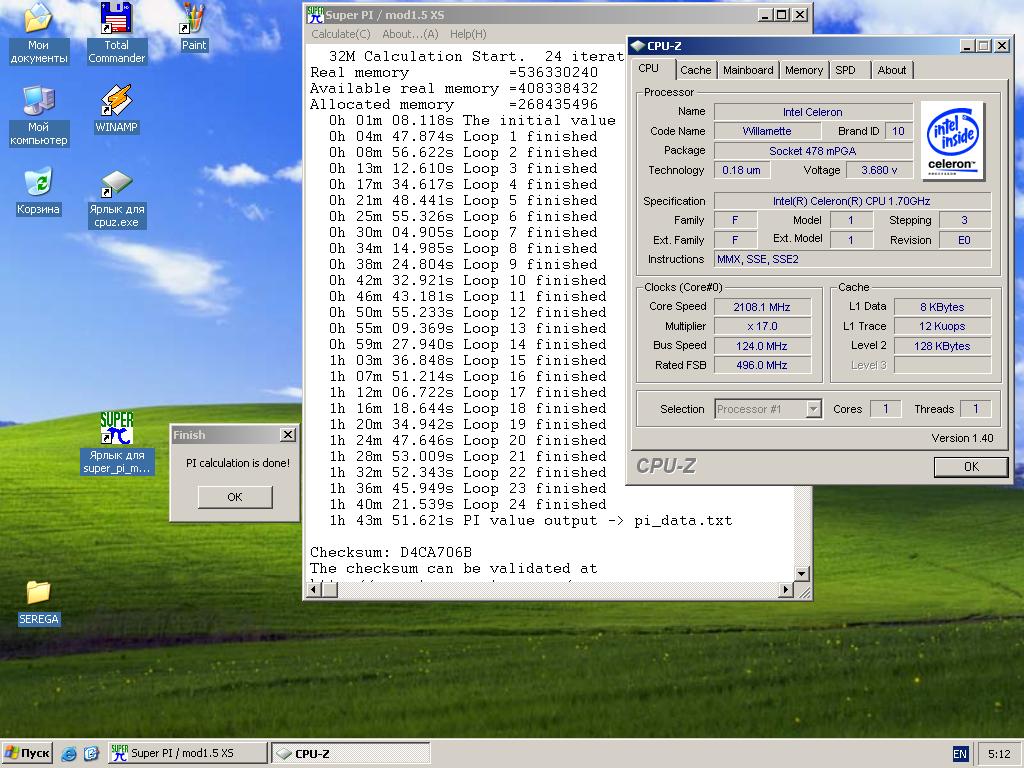Switch to the Mainboard tab
The width and height of the screenshot is (1024, 768).
(748, 70)
